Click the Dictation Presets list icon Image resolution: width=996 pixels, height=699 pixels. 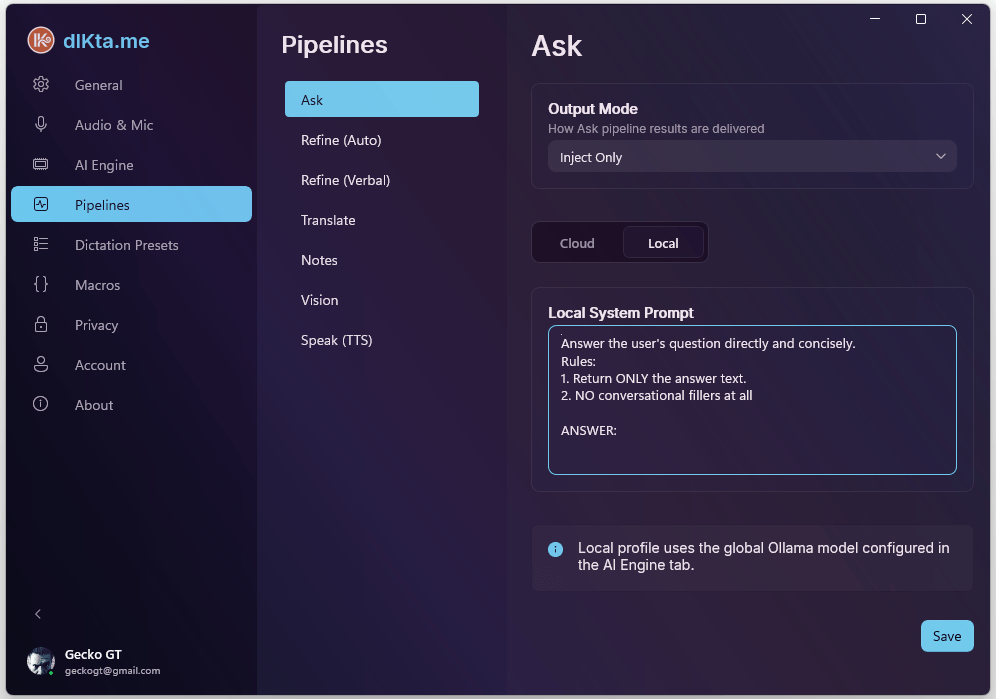coord(41,245)
